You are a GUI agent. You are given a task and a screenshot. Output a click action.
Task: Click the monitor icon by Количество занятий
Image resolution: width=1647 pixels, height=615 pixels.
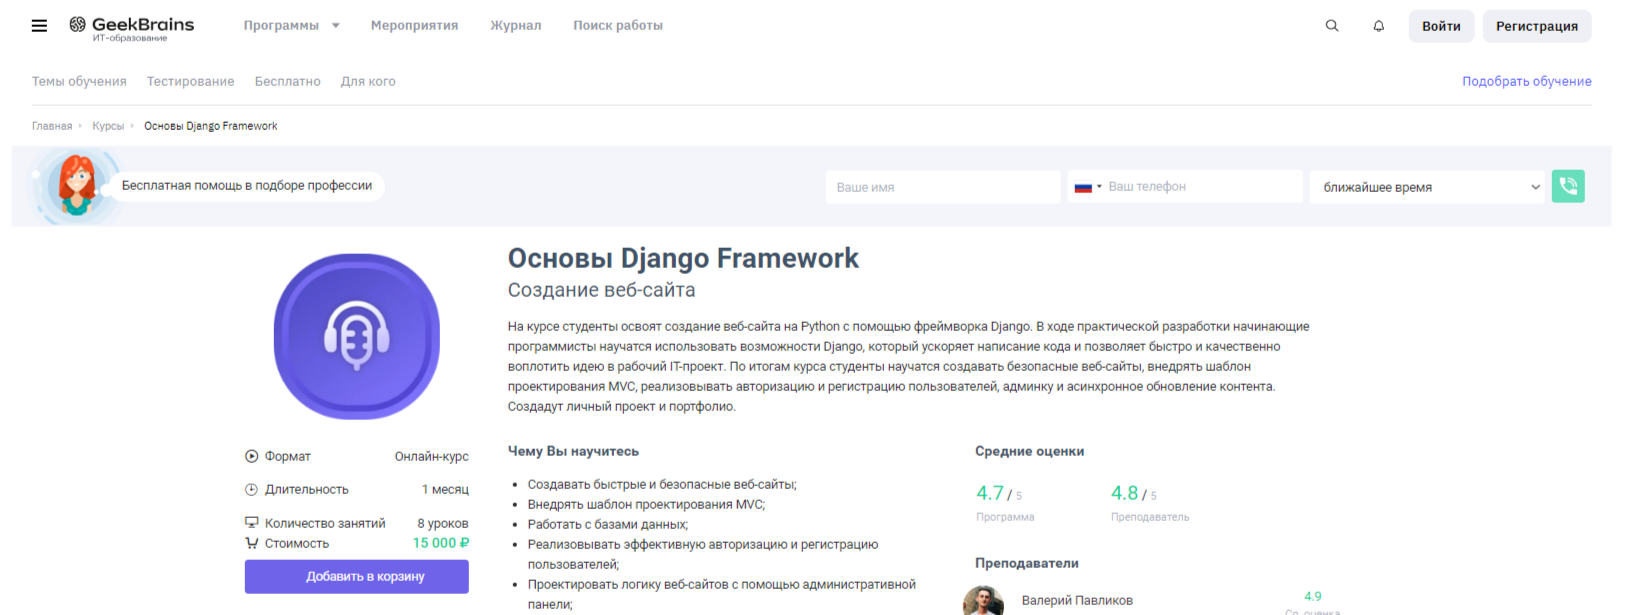pos(252,523)
